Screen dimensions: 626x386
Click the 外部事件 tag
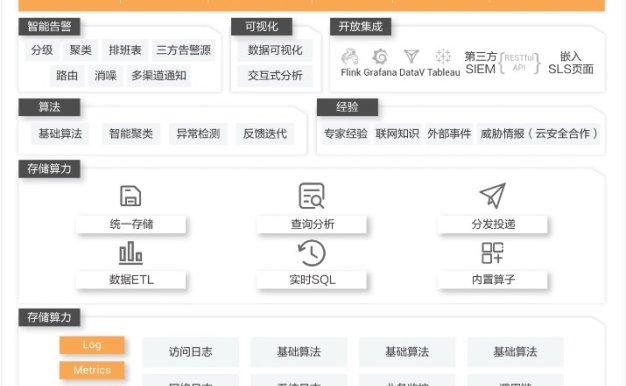pyautogui.click(x=449, y=134)
